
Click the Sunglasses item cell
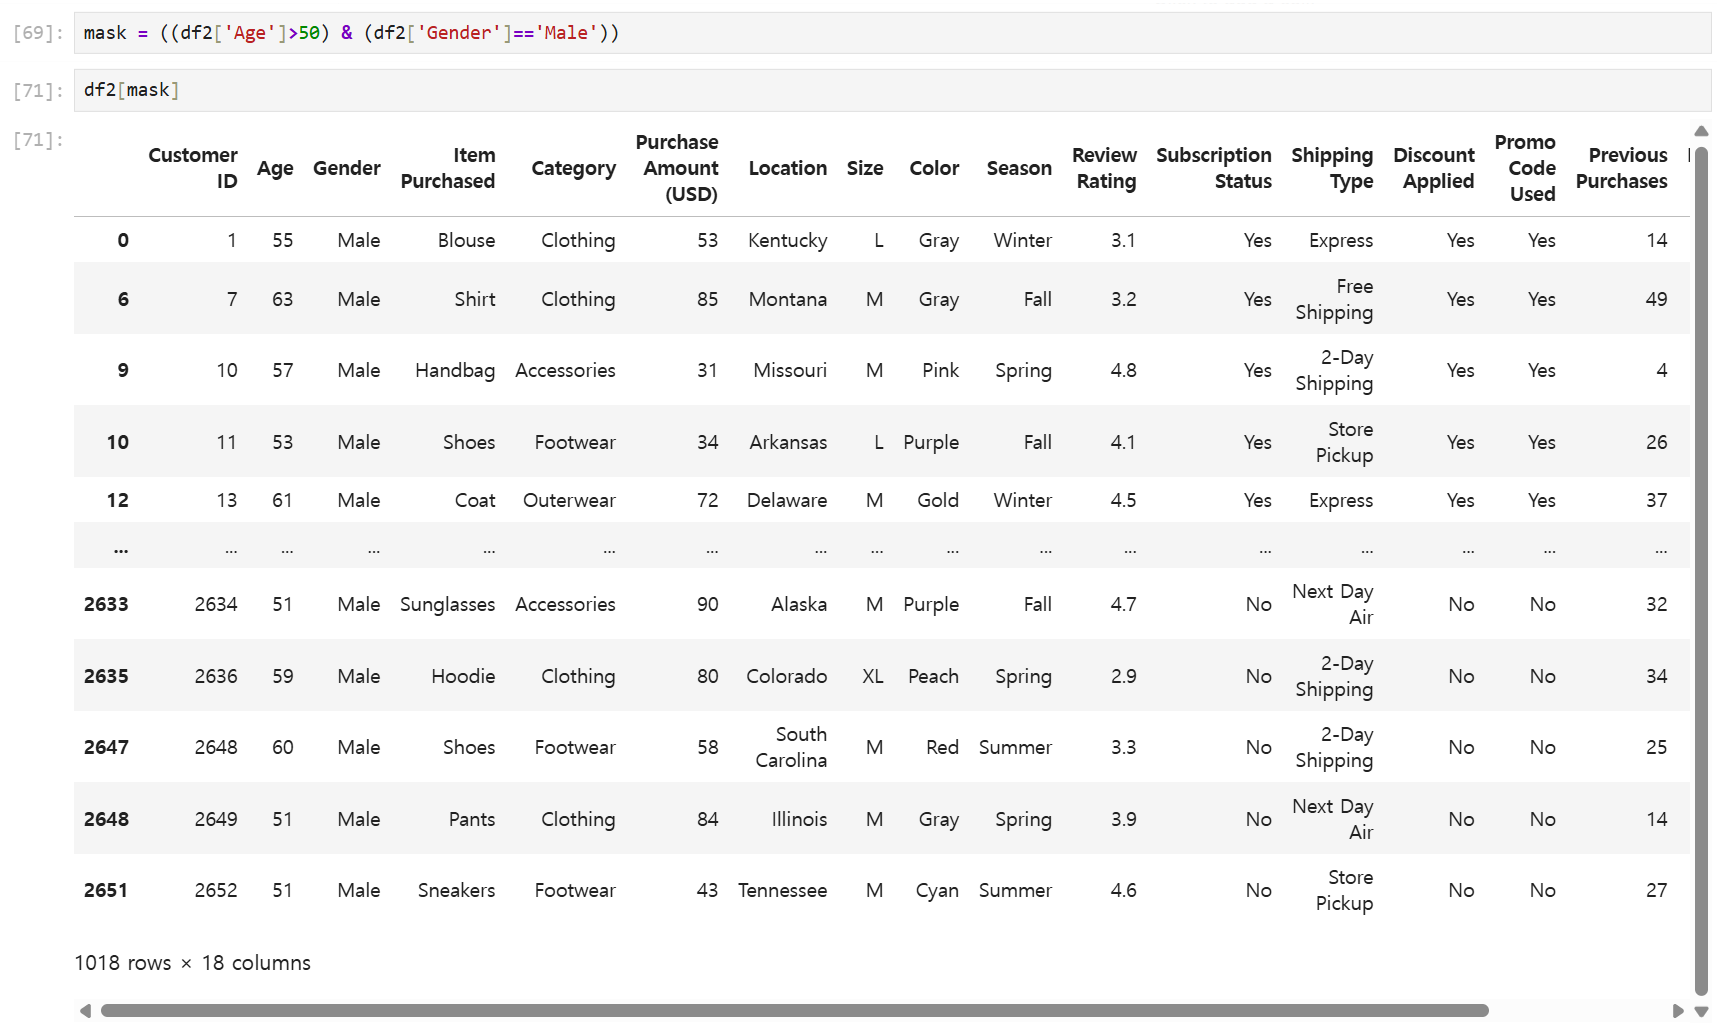(x=448, y=604)
